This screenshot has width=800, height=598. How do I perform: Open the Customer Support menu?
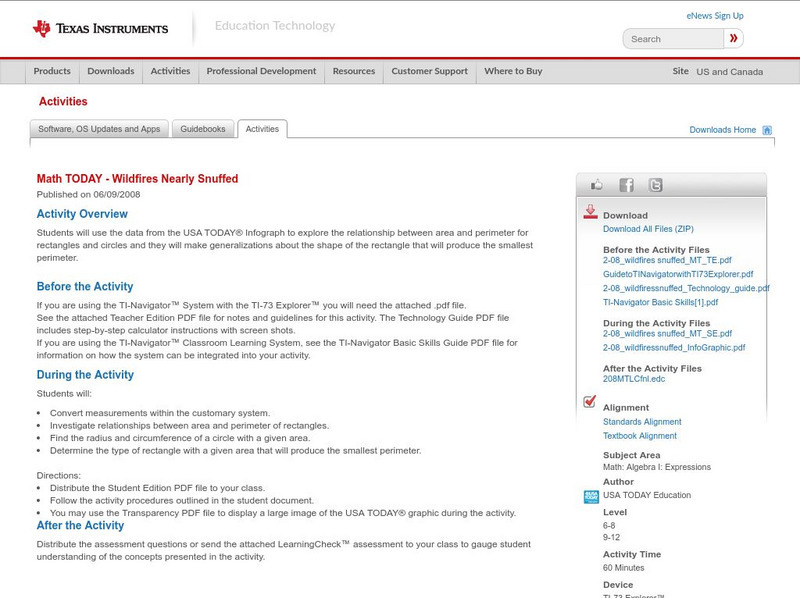[430, 71]
